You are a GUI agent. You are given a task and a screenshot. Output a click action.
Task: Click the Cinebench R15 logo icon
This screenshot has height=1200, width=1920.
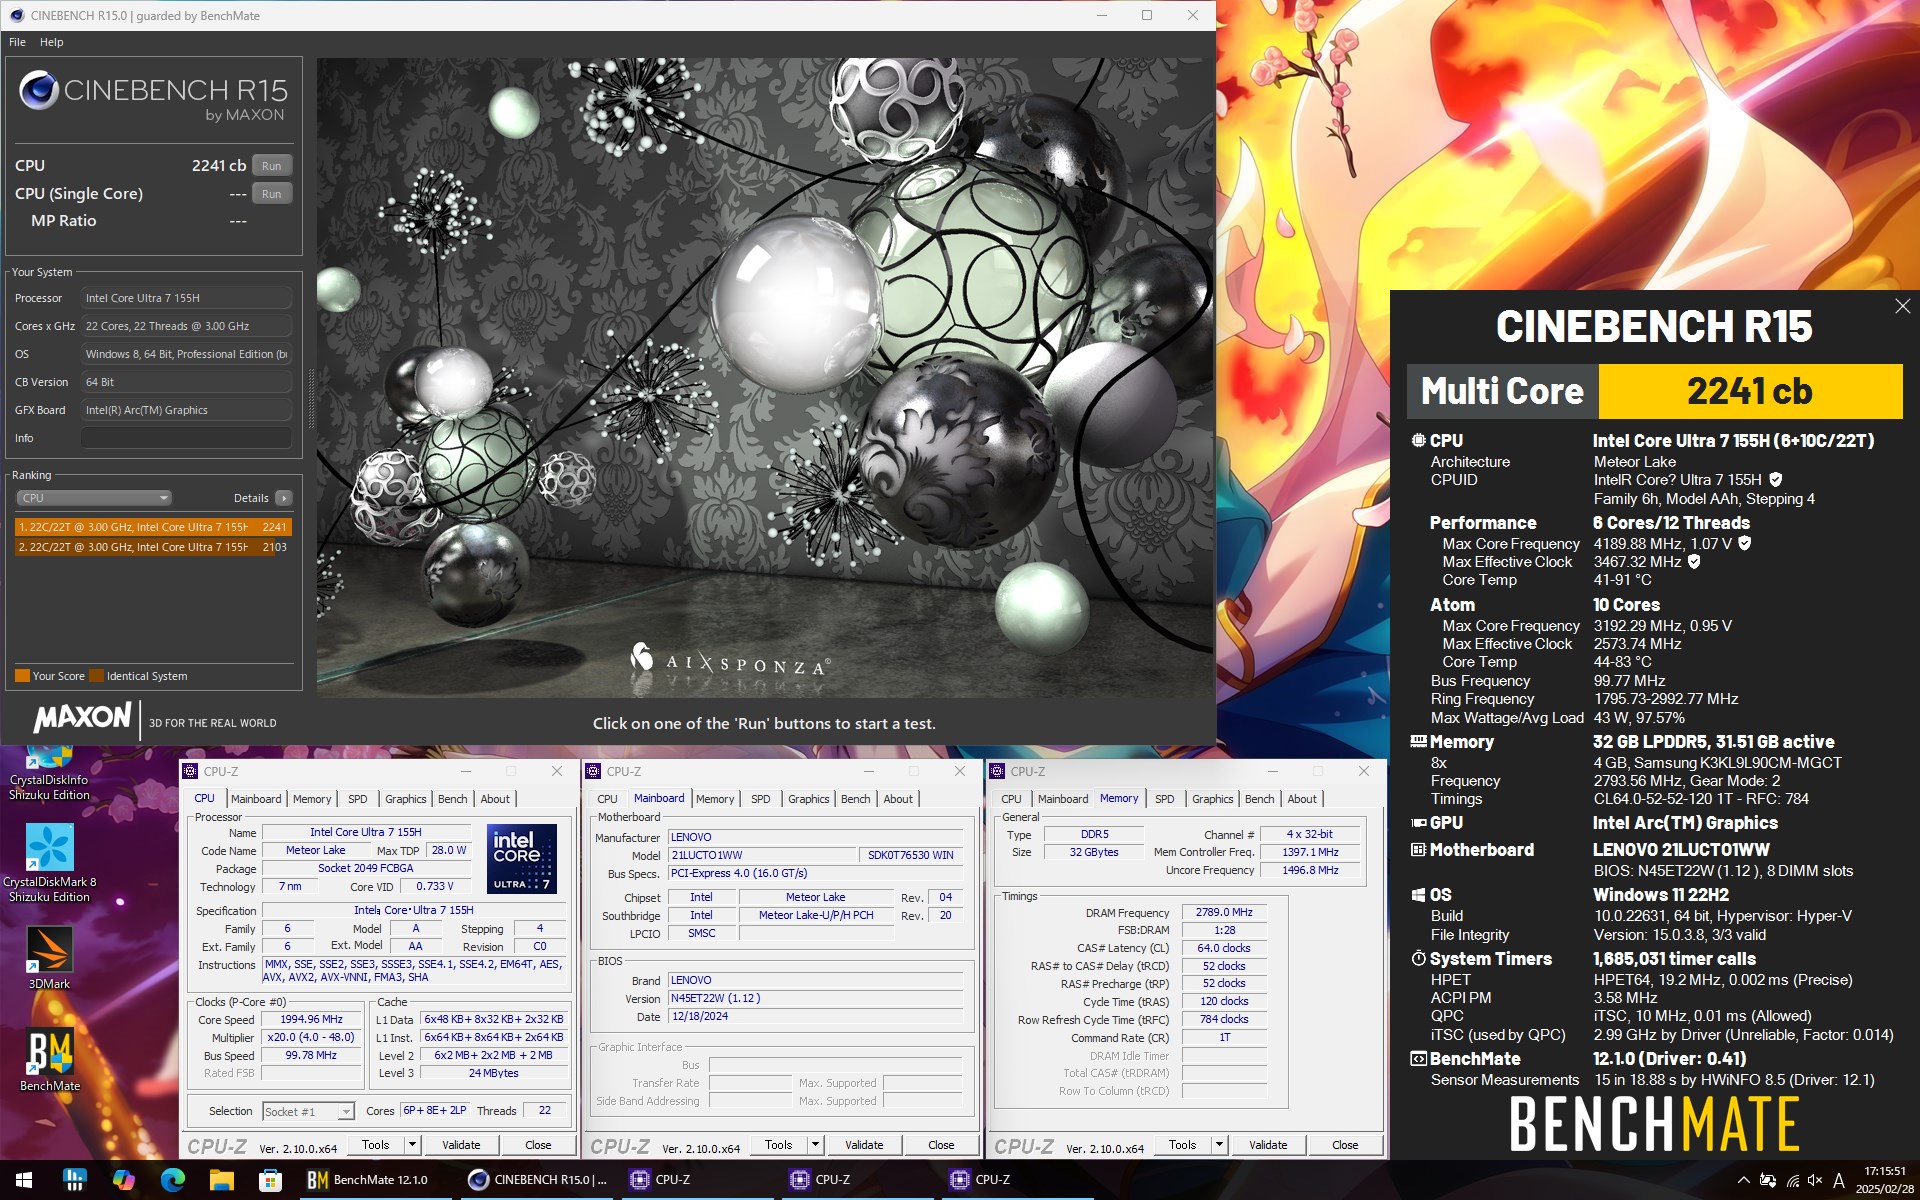coord(39,91)
